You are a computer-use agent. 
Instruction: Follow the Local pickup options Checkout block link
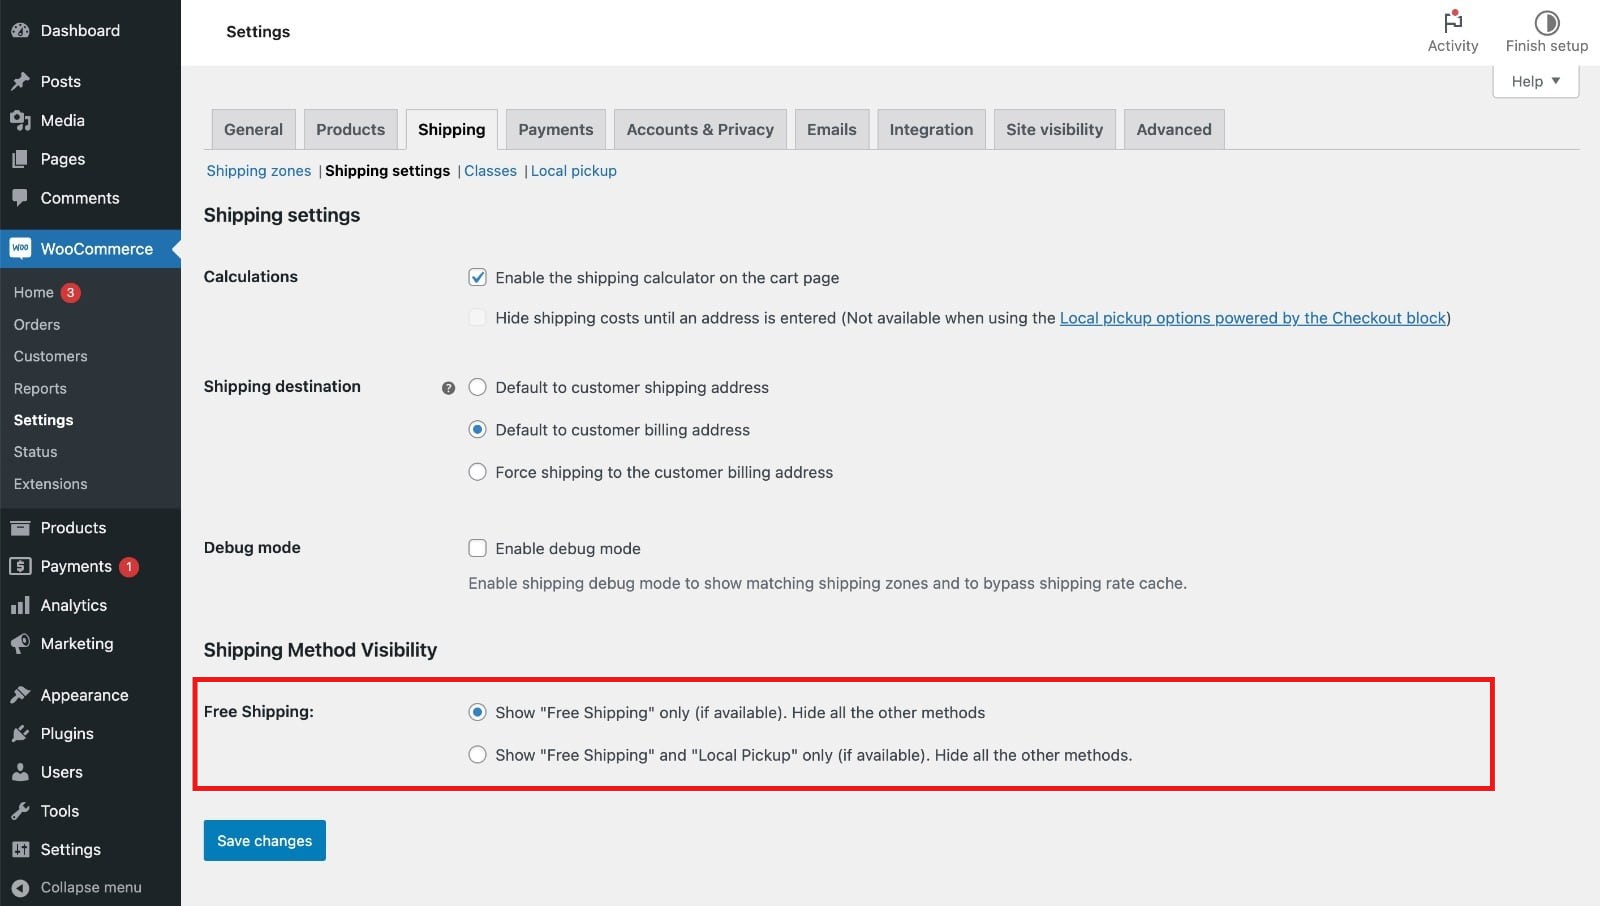(1253, 318)
